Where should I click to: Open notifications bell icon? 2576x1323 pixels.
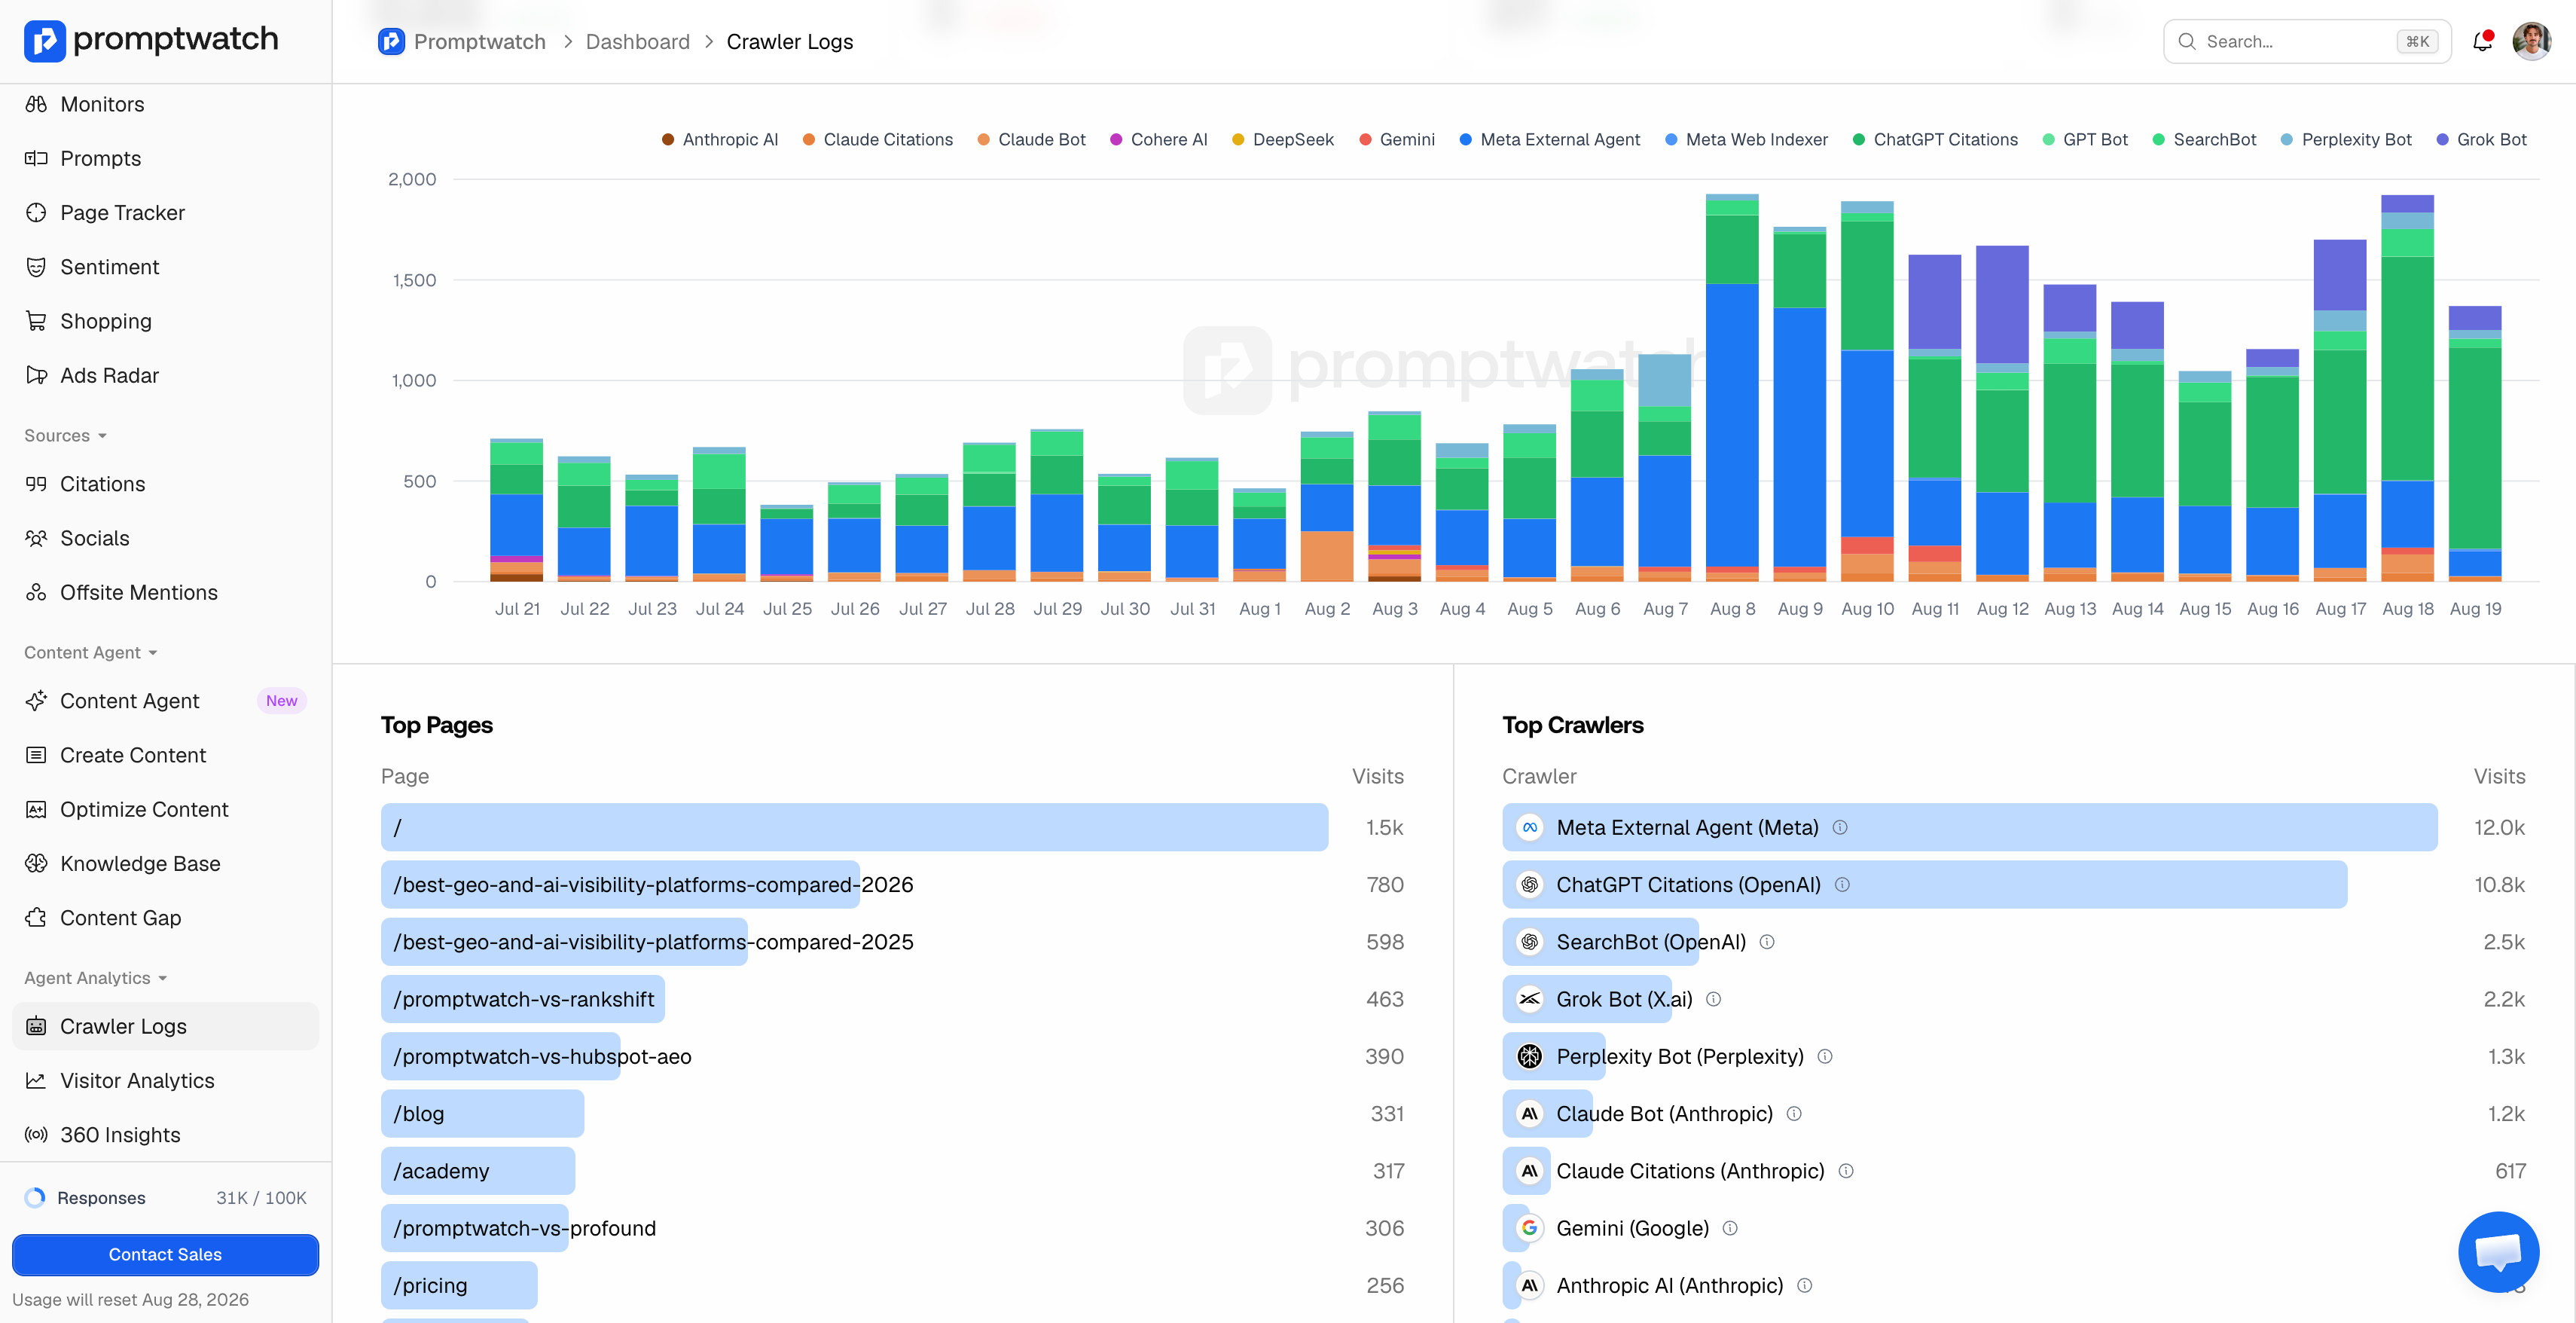click(x=2483, y=41)
